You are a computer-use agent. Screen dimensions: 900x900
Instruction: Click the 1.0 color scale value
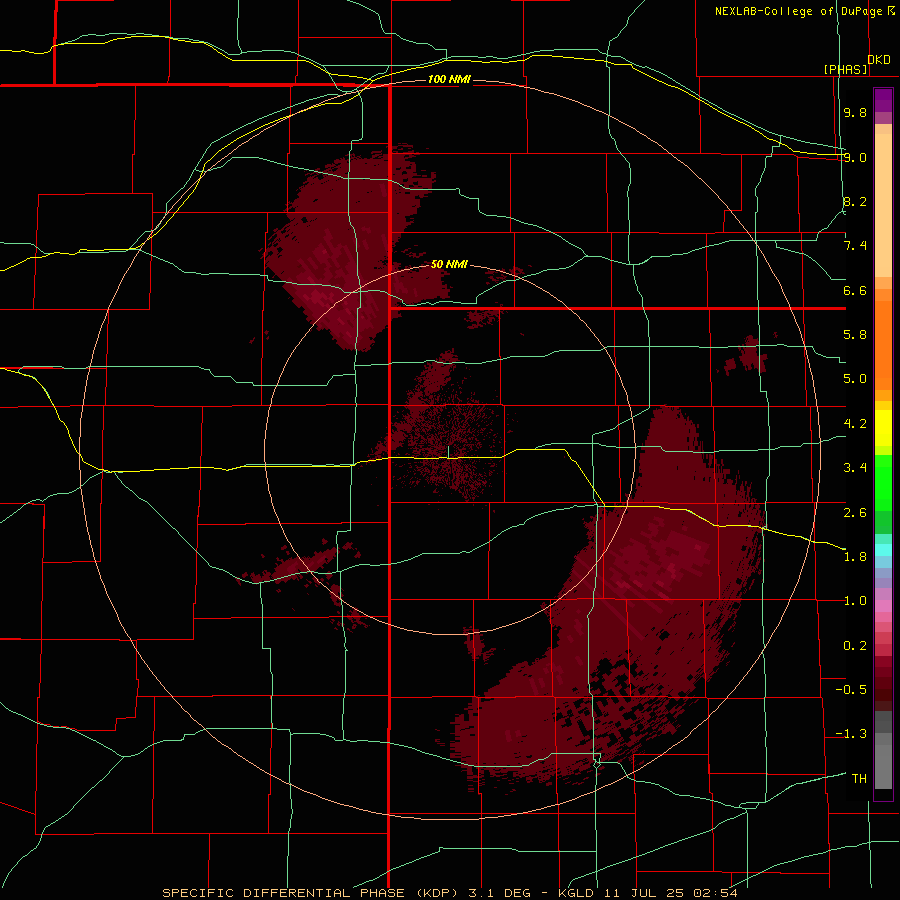coord(855,601)
